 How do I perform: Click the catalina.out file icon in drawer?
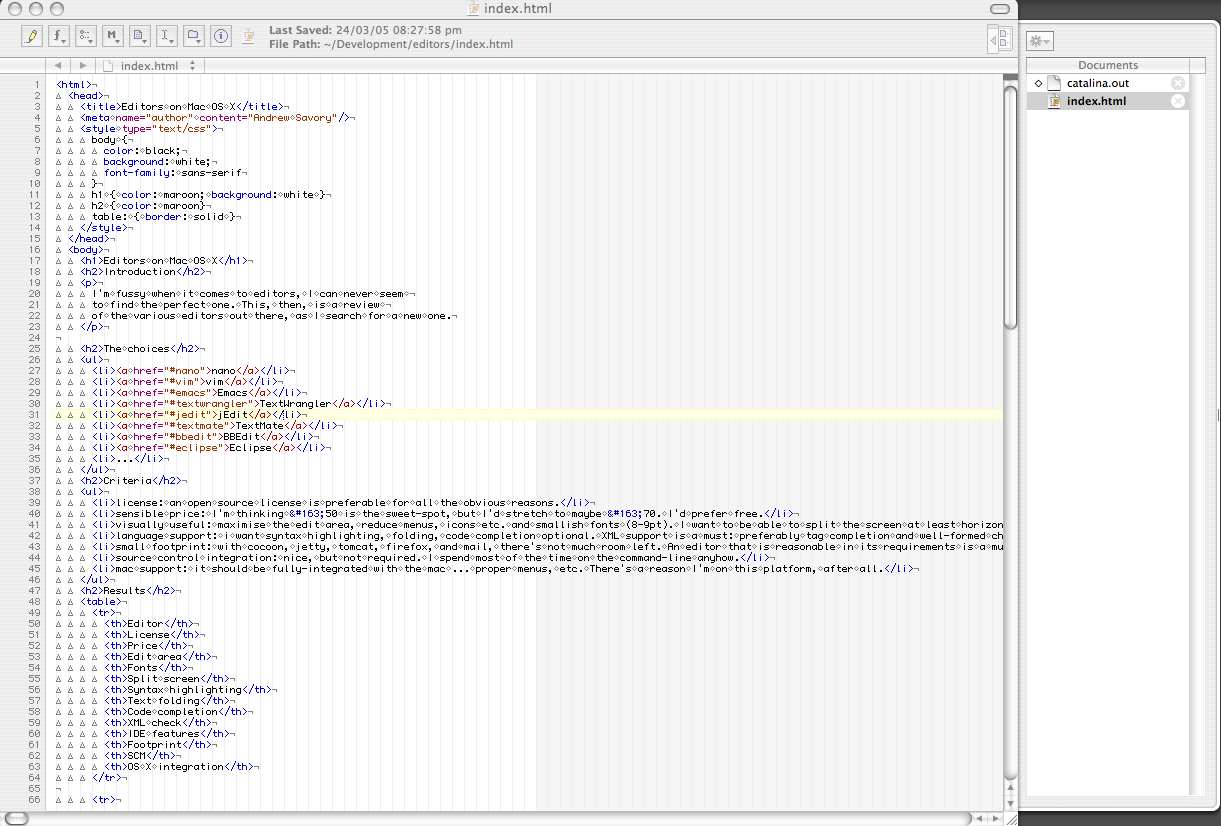coord(1054,83)
